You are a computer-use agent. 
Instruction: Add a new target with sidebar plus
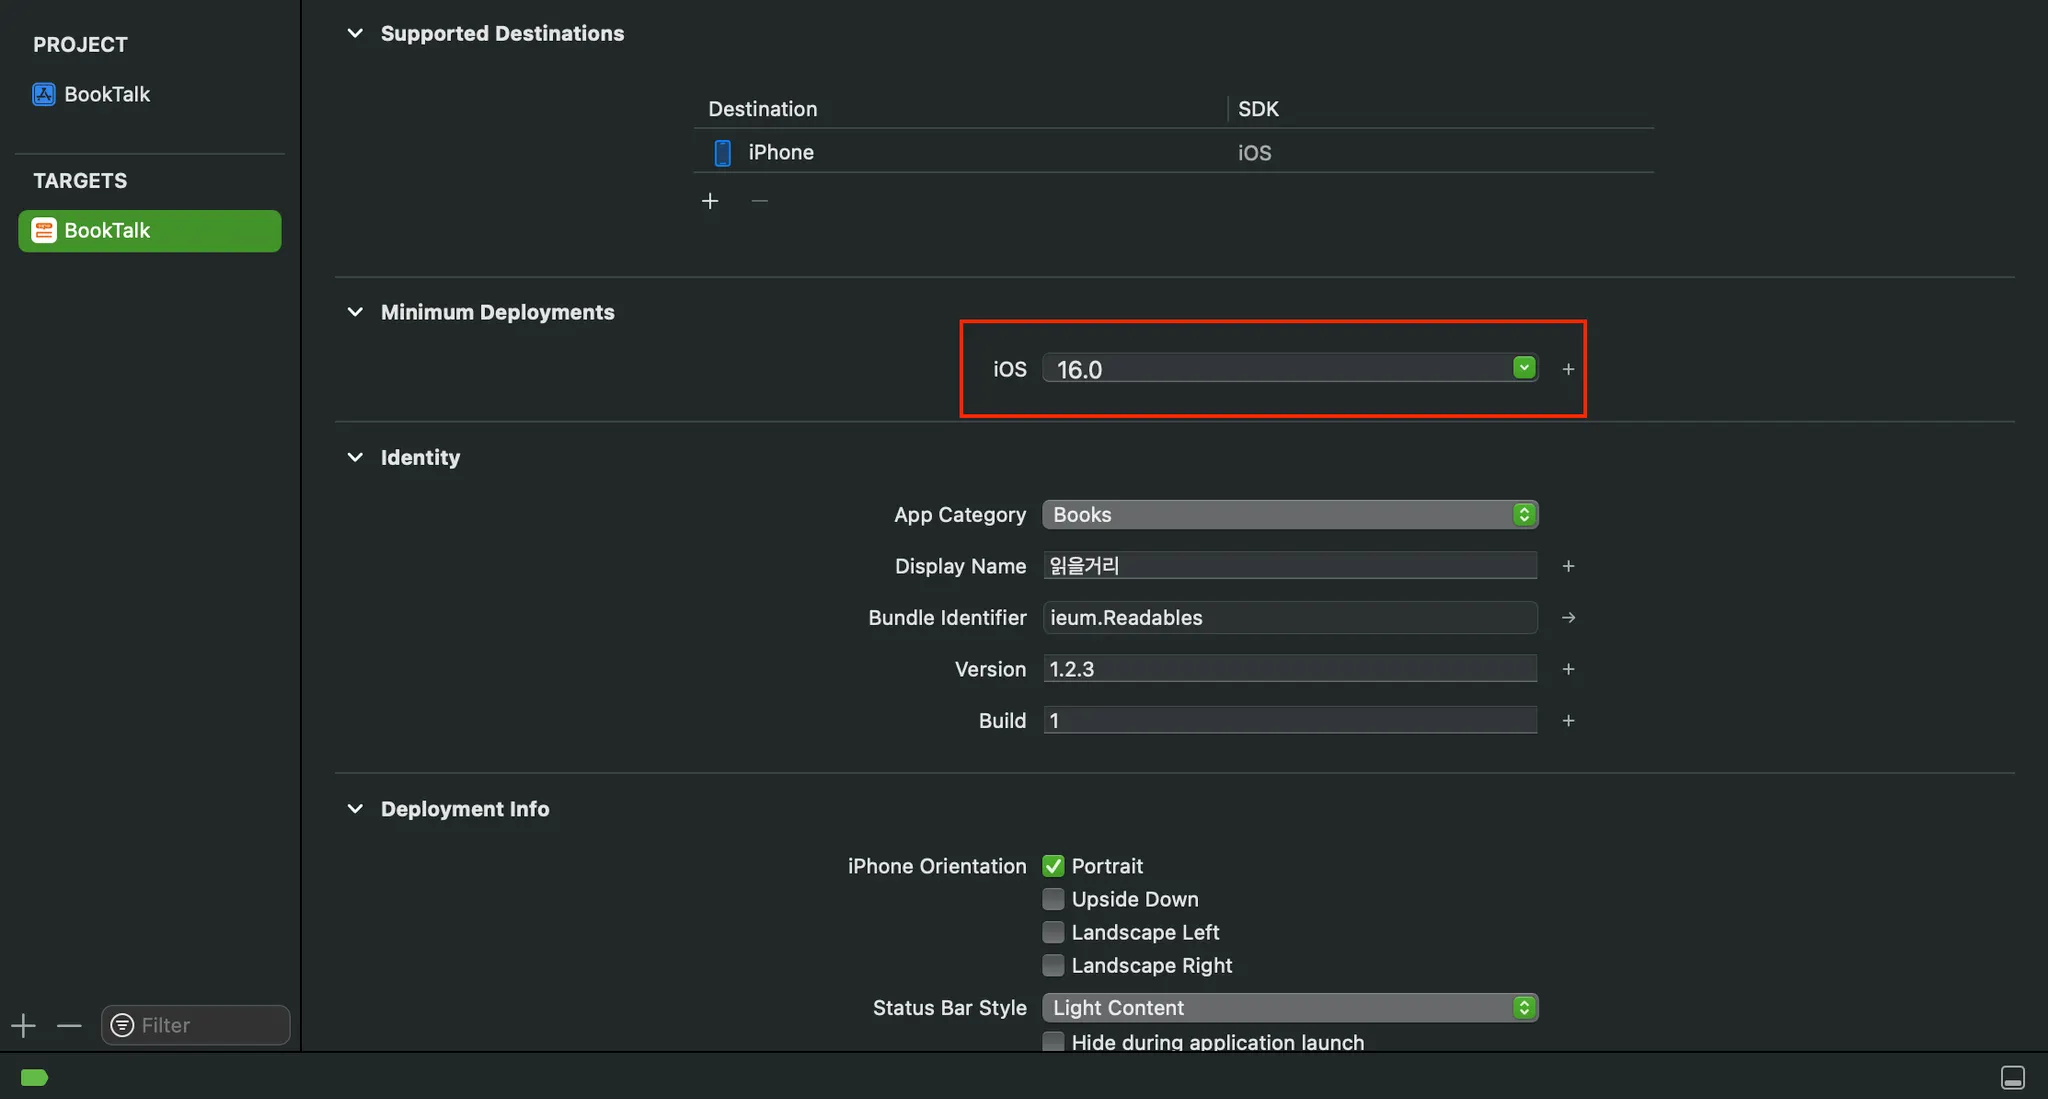pos(23,1025)
